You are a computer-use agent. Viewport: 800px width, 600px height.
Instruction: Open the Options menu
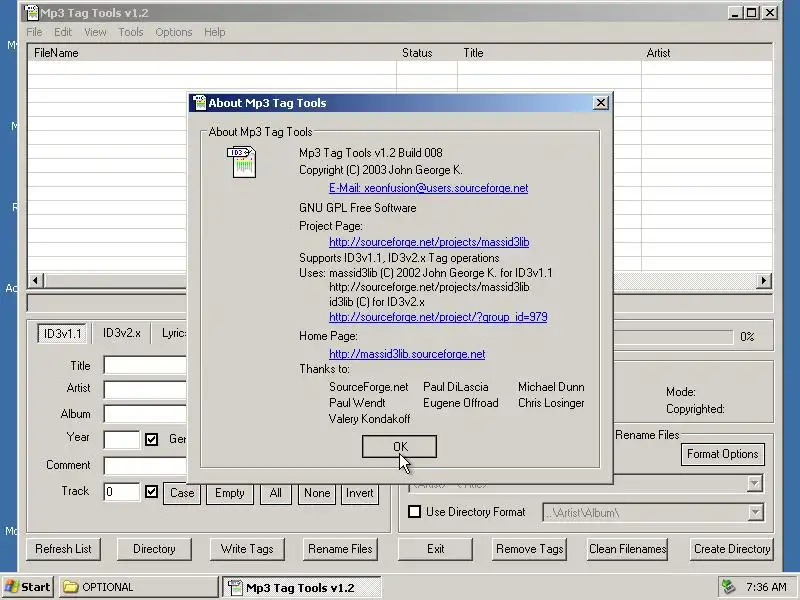(173, 32)
